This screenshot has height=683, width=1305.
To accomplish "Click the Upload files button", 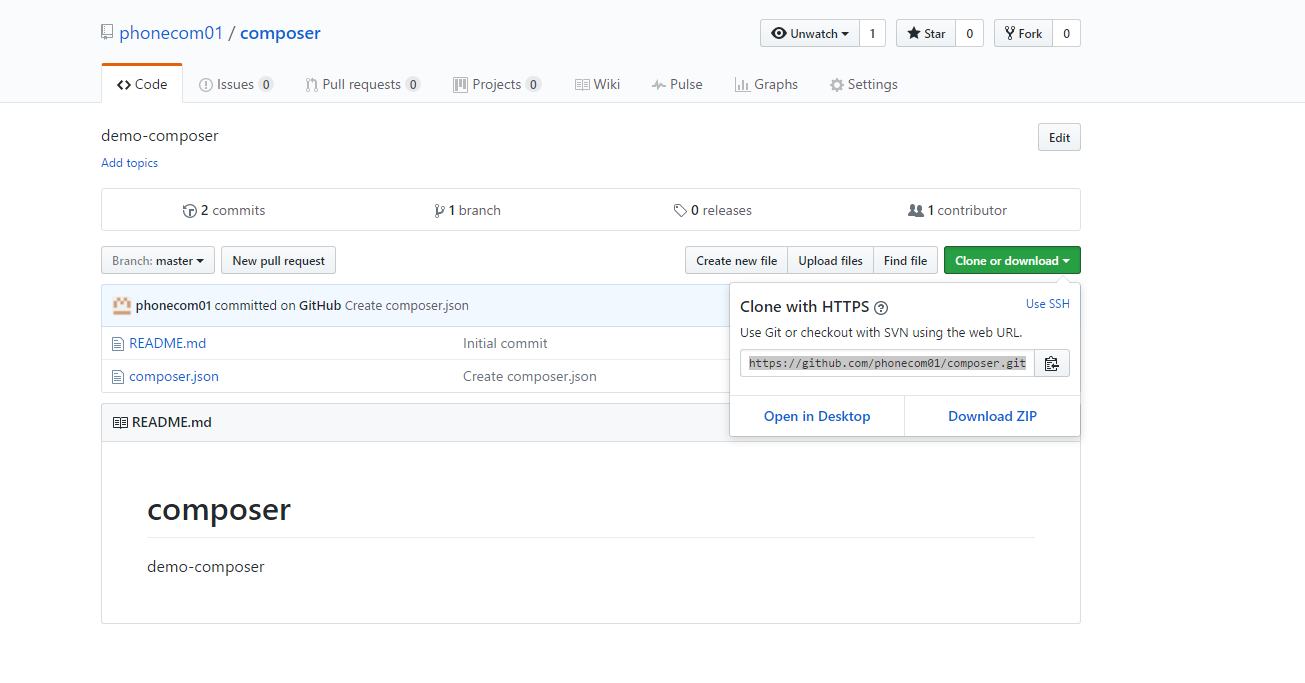I will [830, 261].
